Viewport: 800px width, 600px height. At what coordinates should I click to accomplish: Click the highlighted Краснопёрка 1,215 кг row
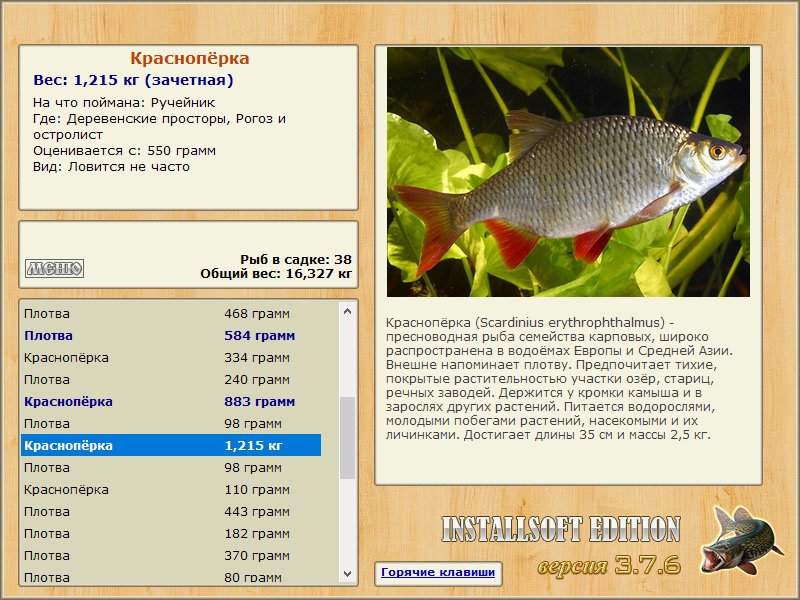coord(171,445)
